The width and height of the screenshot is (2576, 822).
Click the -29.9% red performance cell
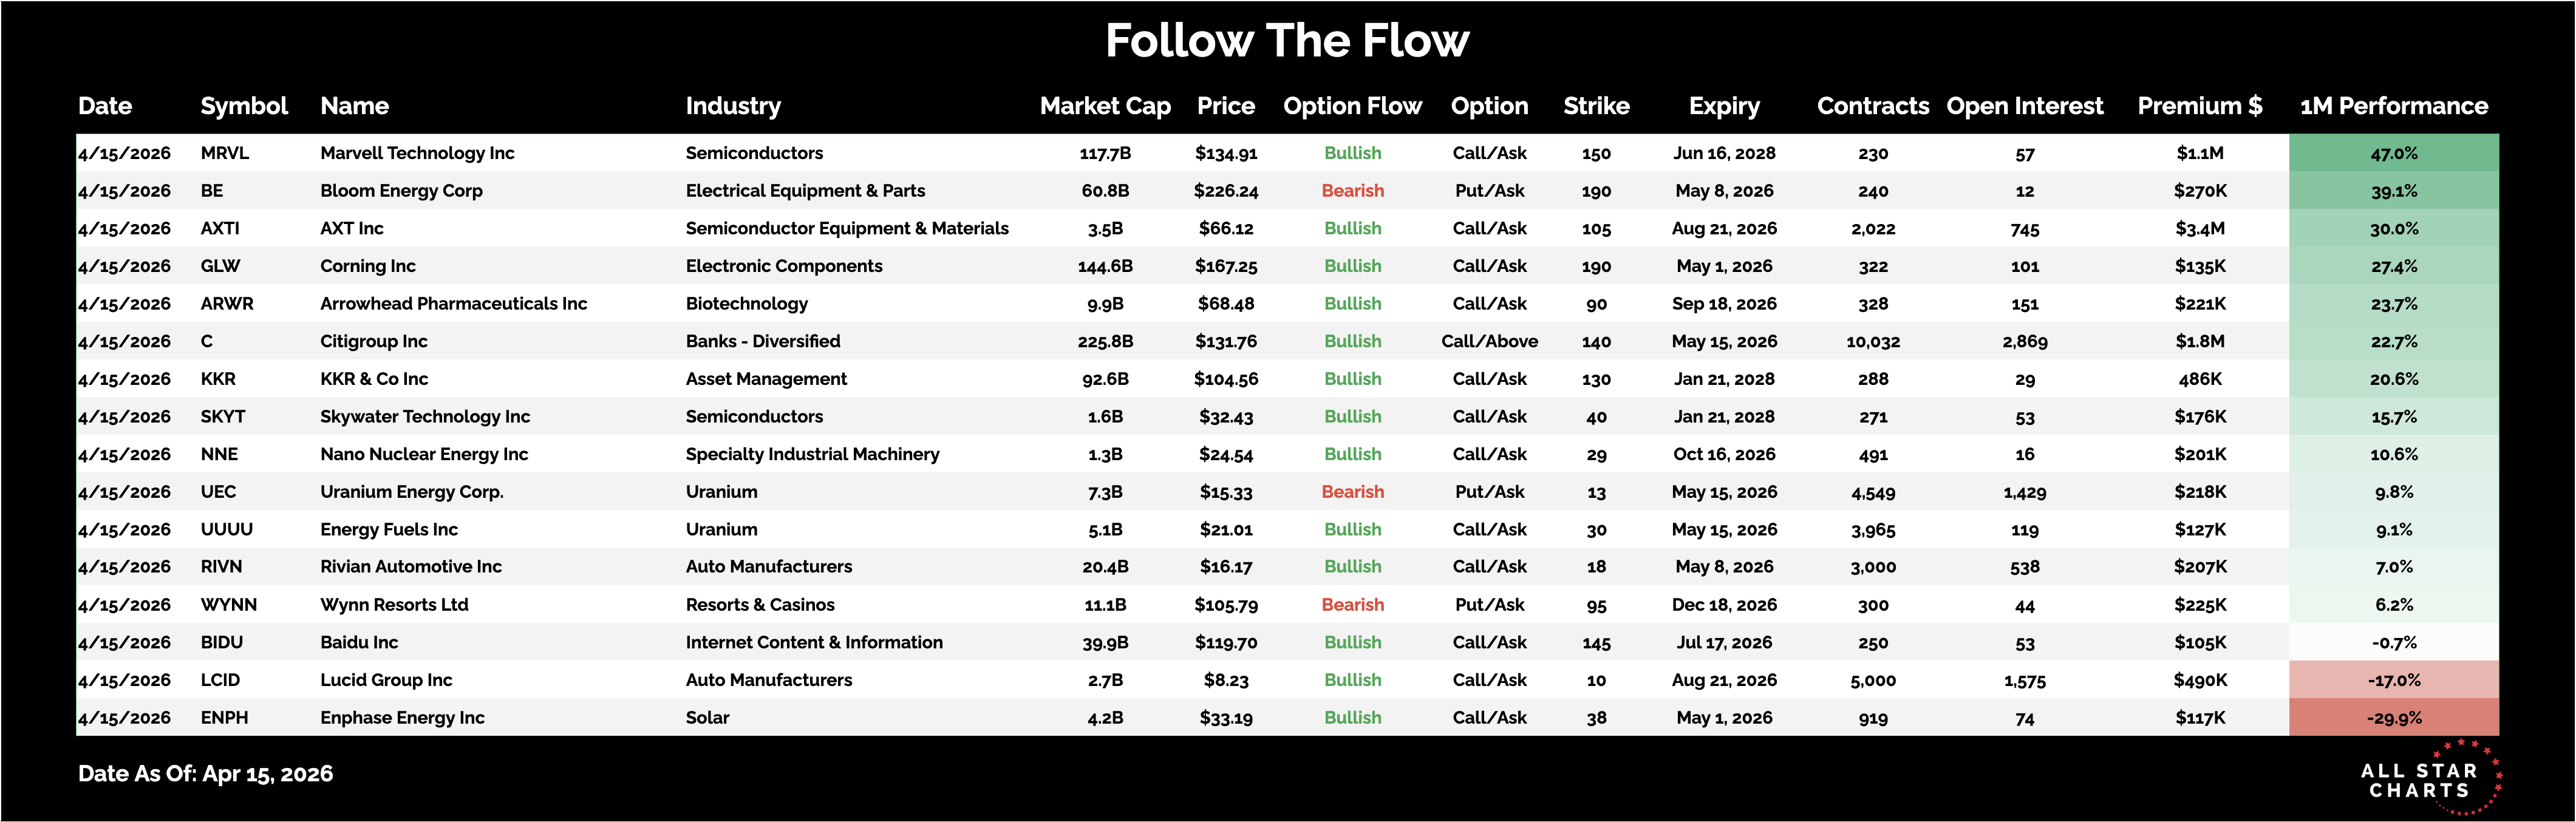[x=2393, y=718]
